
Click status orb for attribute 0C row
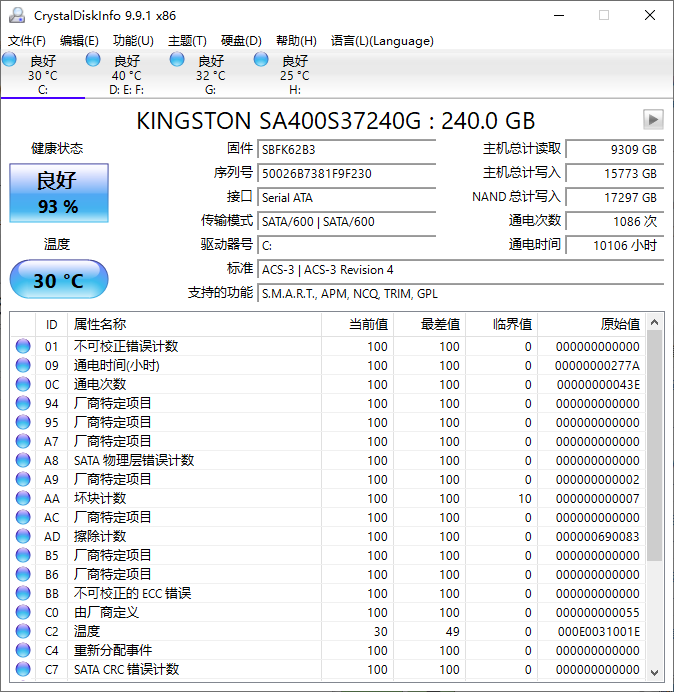coord(23,384)
